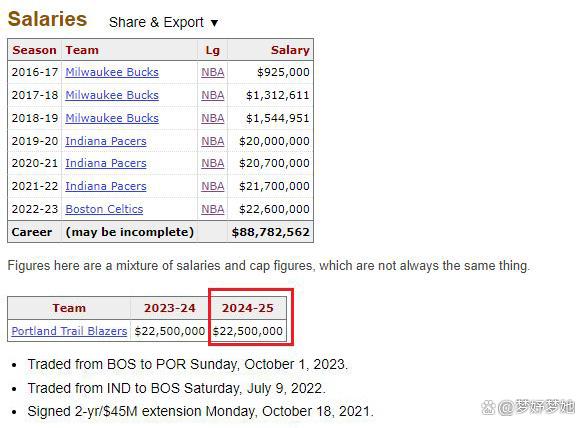Open the 2021-22 Indiana Pacers link
Image resolution: width=587 pixels, height=428 pixels.
(106, 186)
